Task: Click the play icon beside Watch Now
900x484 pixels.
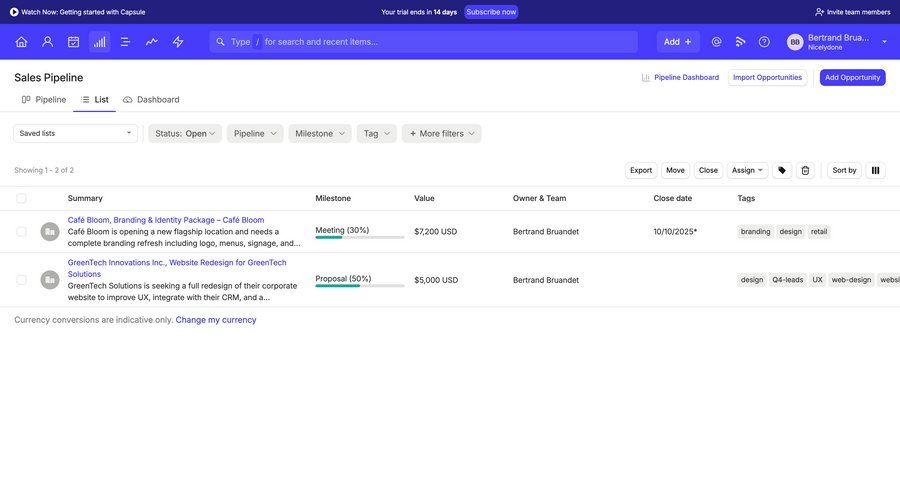Action: click(14, 12)
